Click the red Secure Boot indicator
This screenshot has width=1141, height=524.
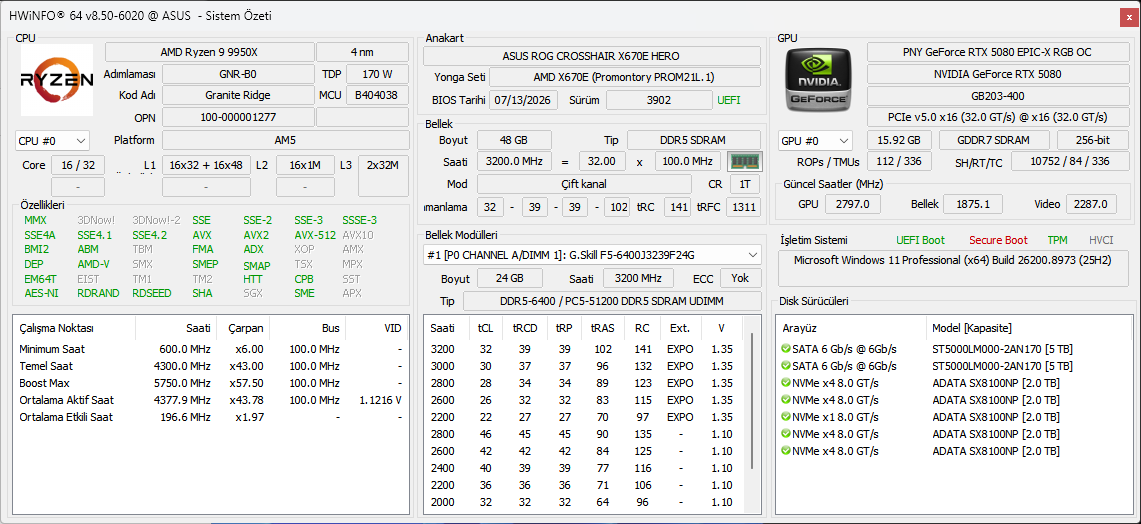coord(998,240)
